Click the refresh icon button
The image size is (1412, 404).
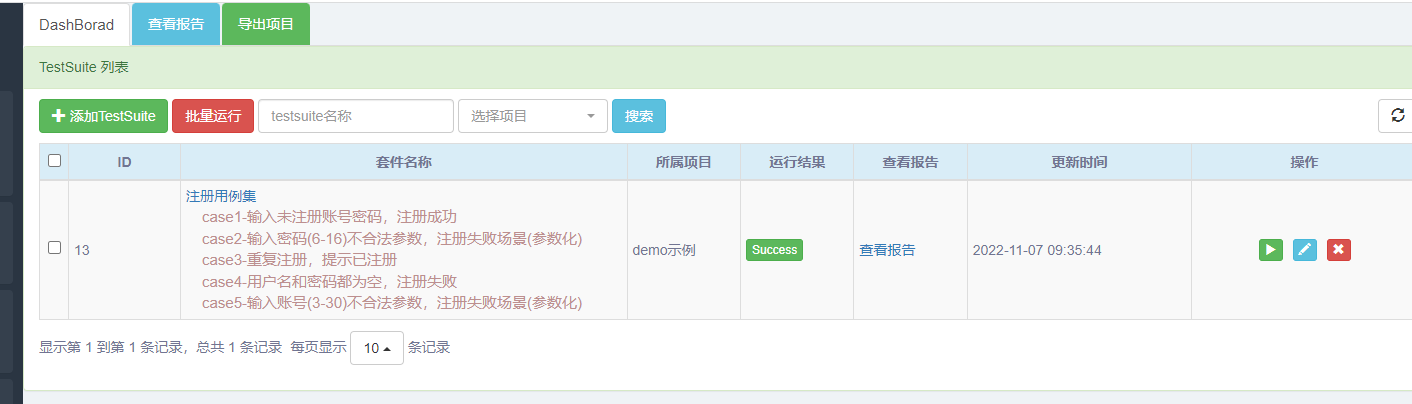click(1397, 115)
